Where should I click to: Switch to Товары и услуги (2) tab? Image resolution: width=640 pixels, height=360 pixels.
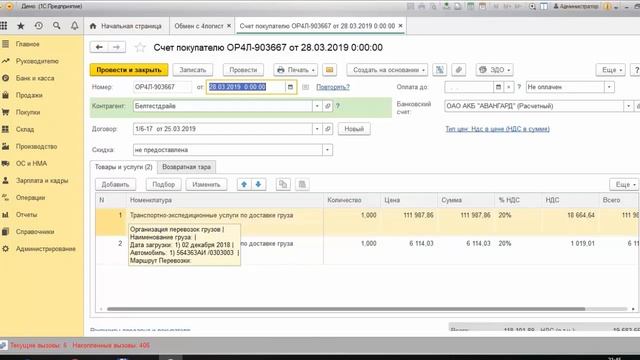[123, 167]
